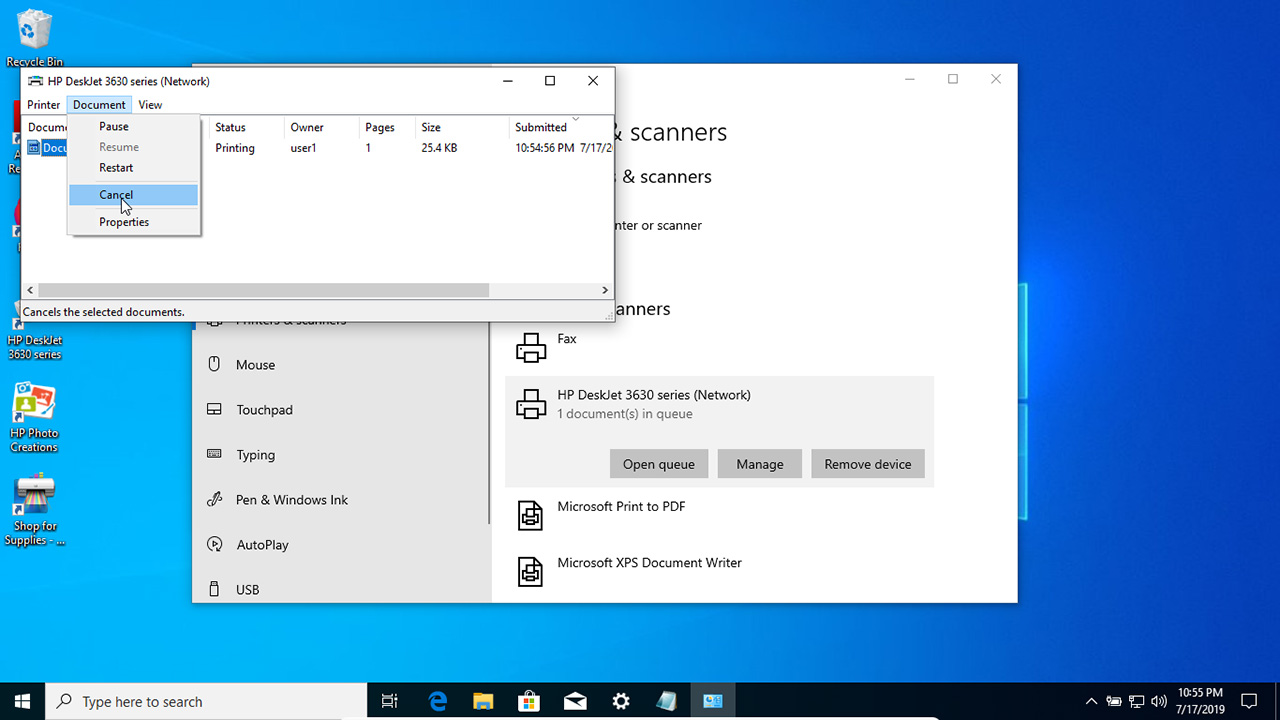Click the horizontal scrollbar thumb in print queue
The height and width of the screenshot is (720, 1280).
(x=263, y=290)
